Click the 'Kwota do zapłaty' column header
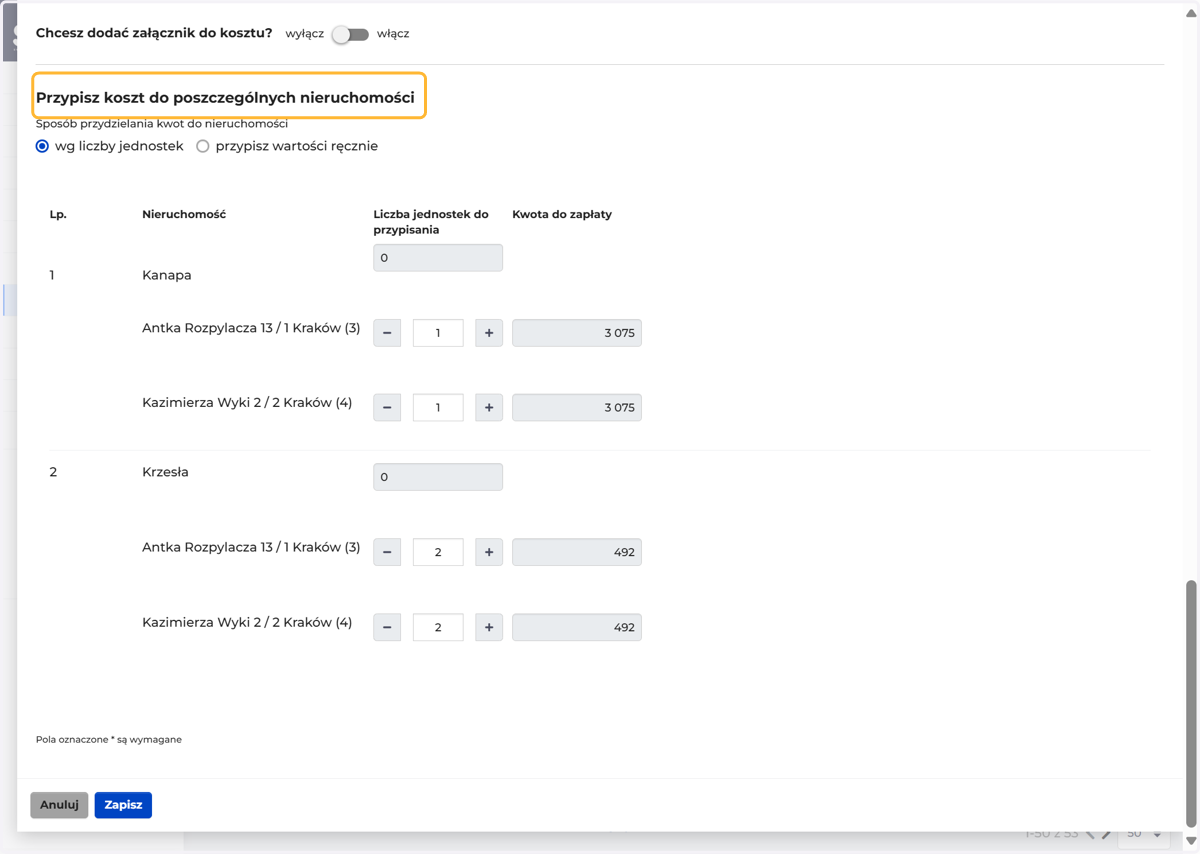 562,214
